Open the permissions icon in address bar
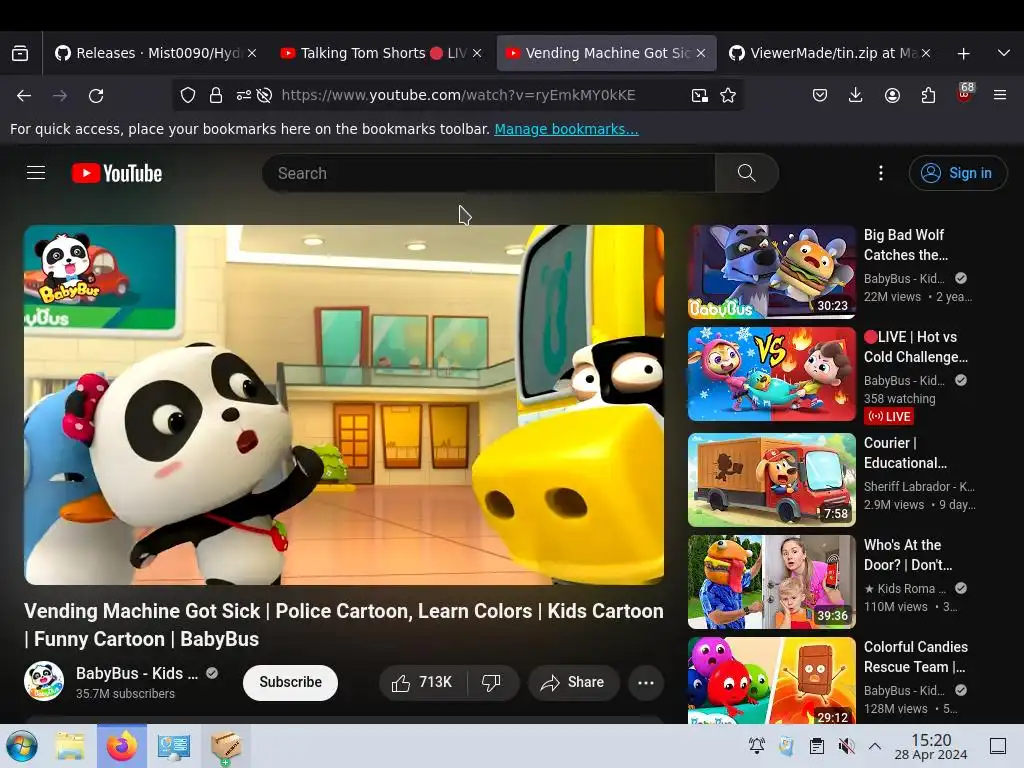Viewport: 1024px width, 768px height. click(244, 95)
